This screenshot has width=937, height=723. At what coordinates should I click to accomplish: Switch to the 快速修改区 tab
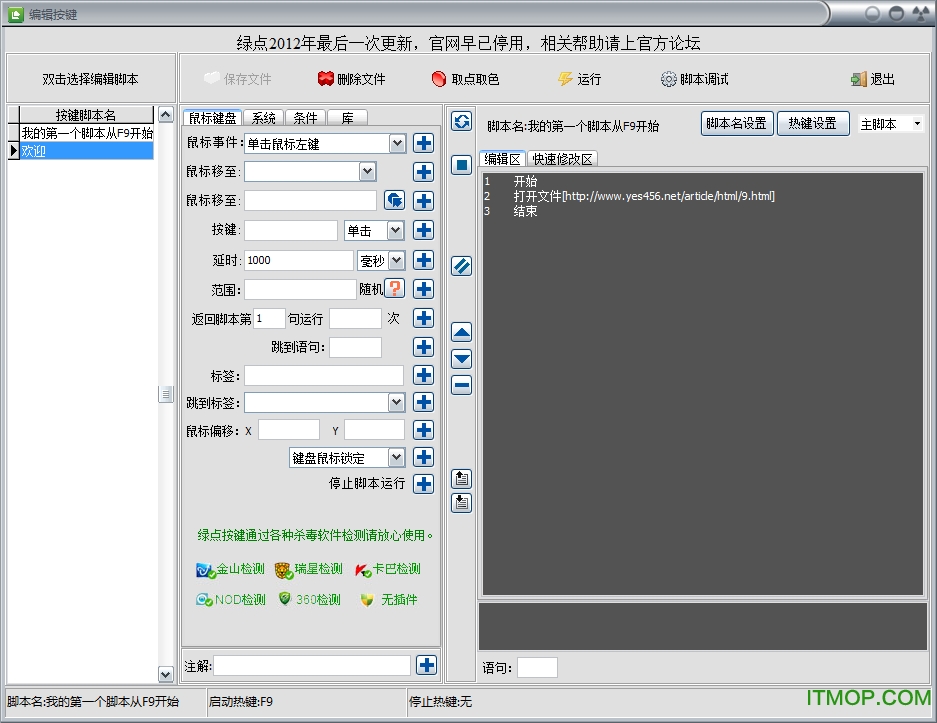click(x=562, y=158)
